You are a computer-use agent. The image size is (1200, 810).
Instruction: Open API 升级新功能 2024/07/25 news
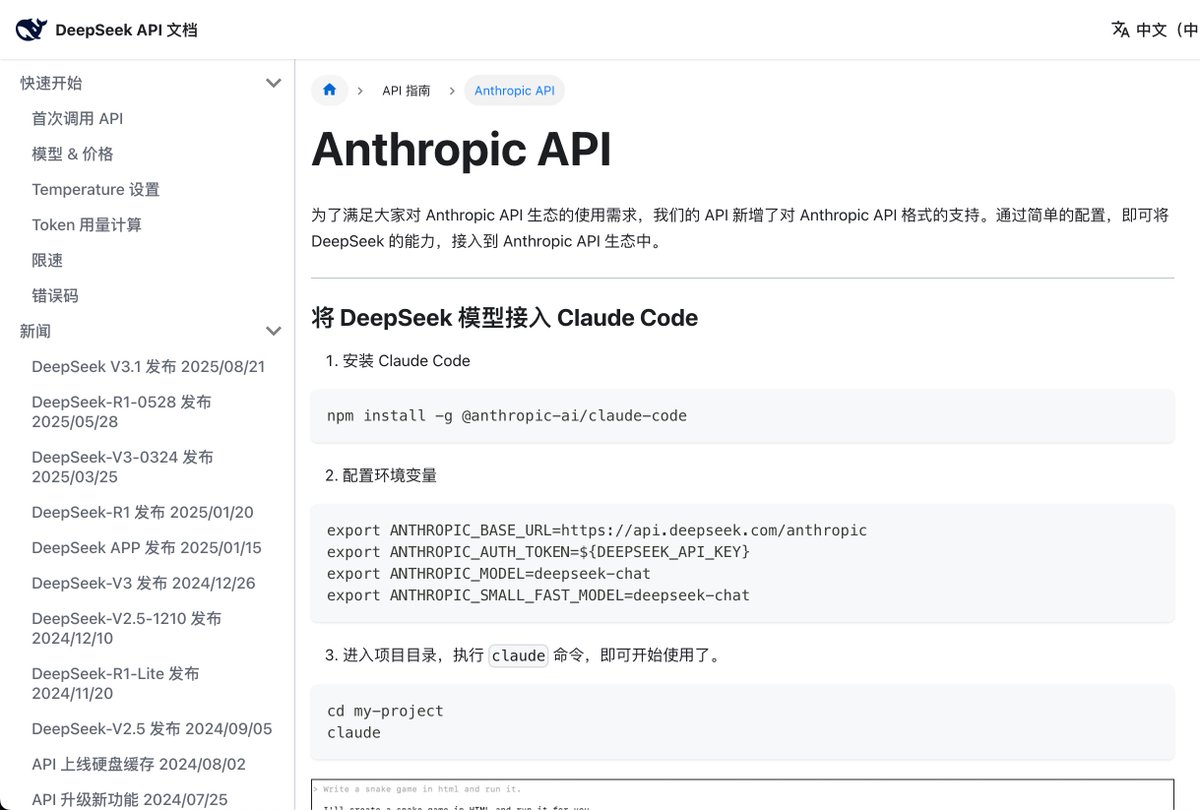[129, 800]
